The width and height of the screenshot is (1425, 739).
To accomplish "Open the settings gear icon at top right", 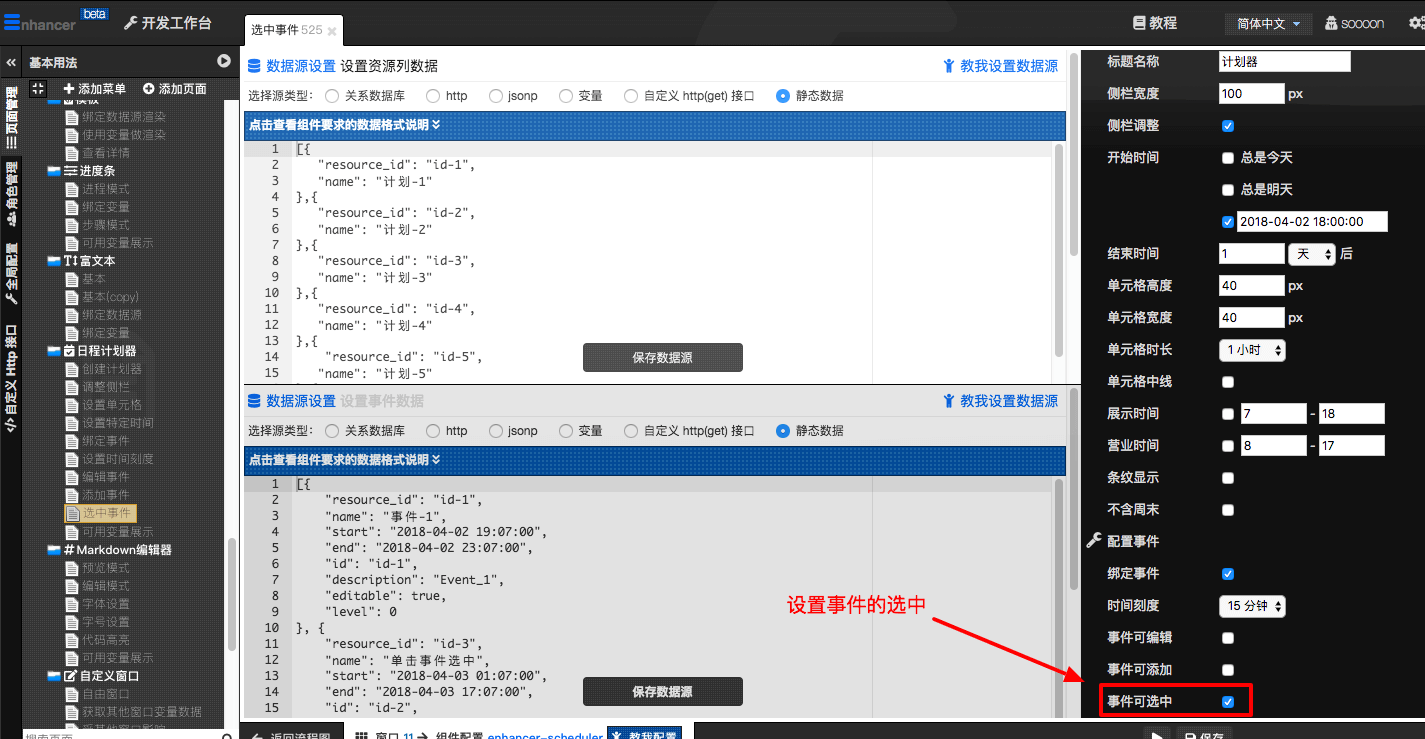I will (x=1414, y=23).
